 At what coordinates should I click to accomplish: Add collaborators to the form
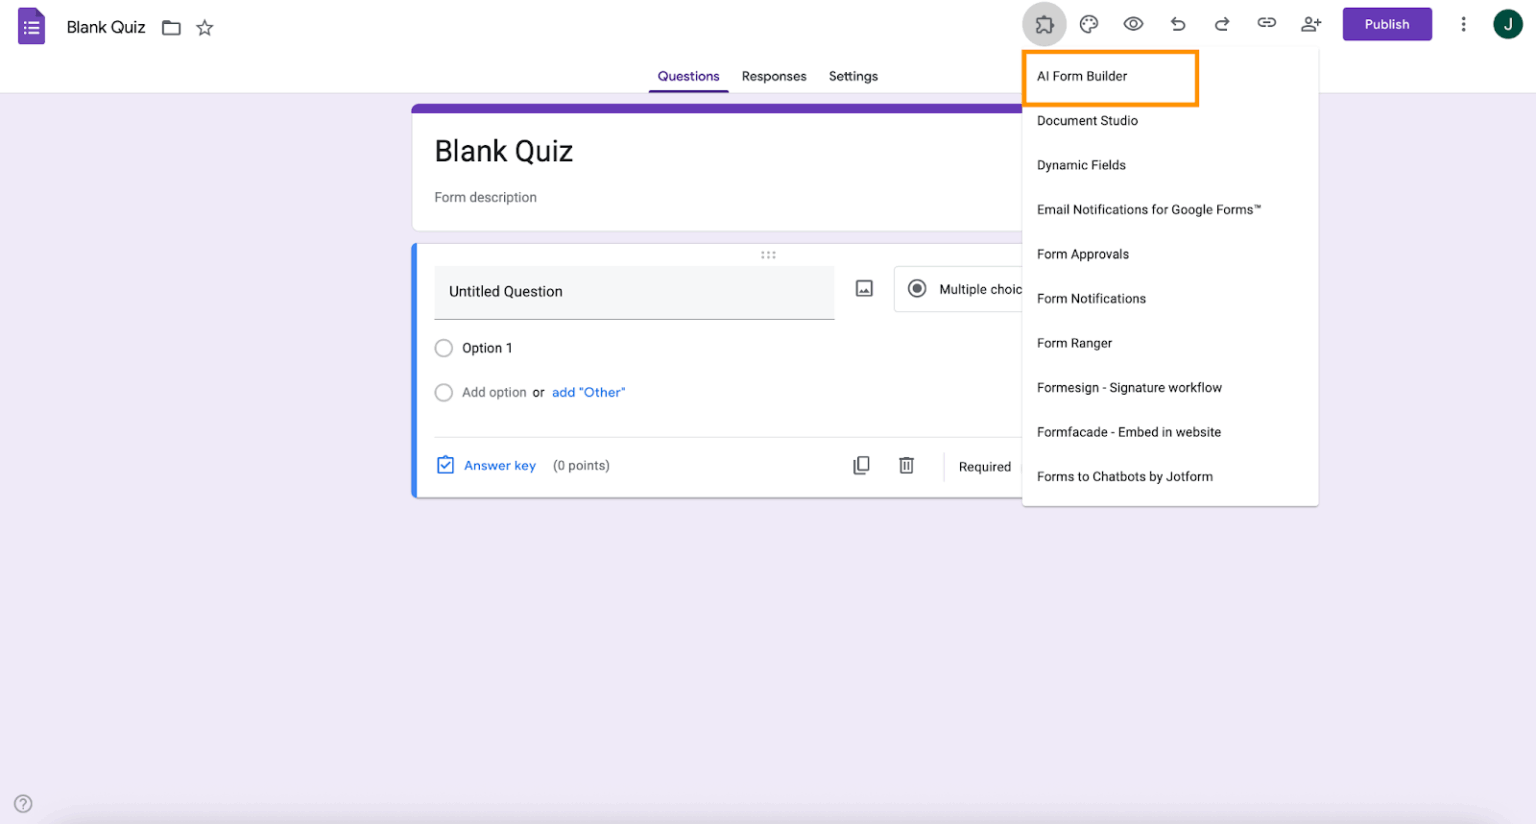click(1311, 23)
